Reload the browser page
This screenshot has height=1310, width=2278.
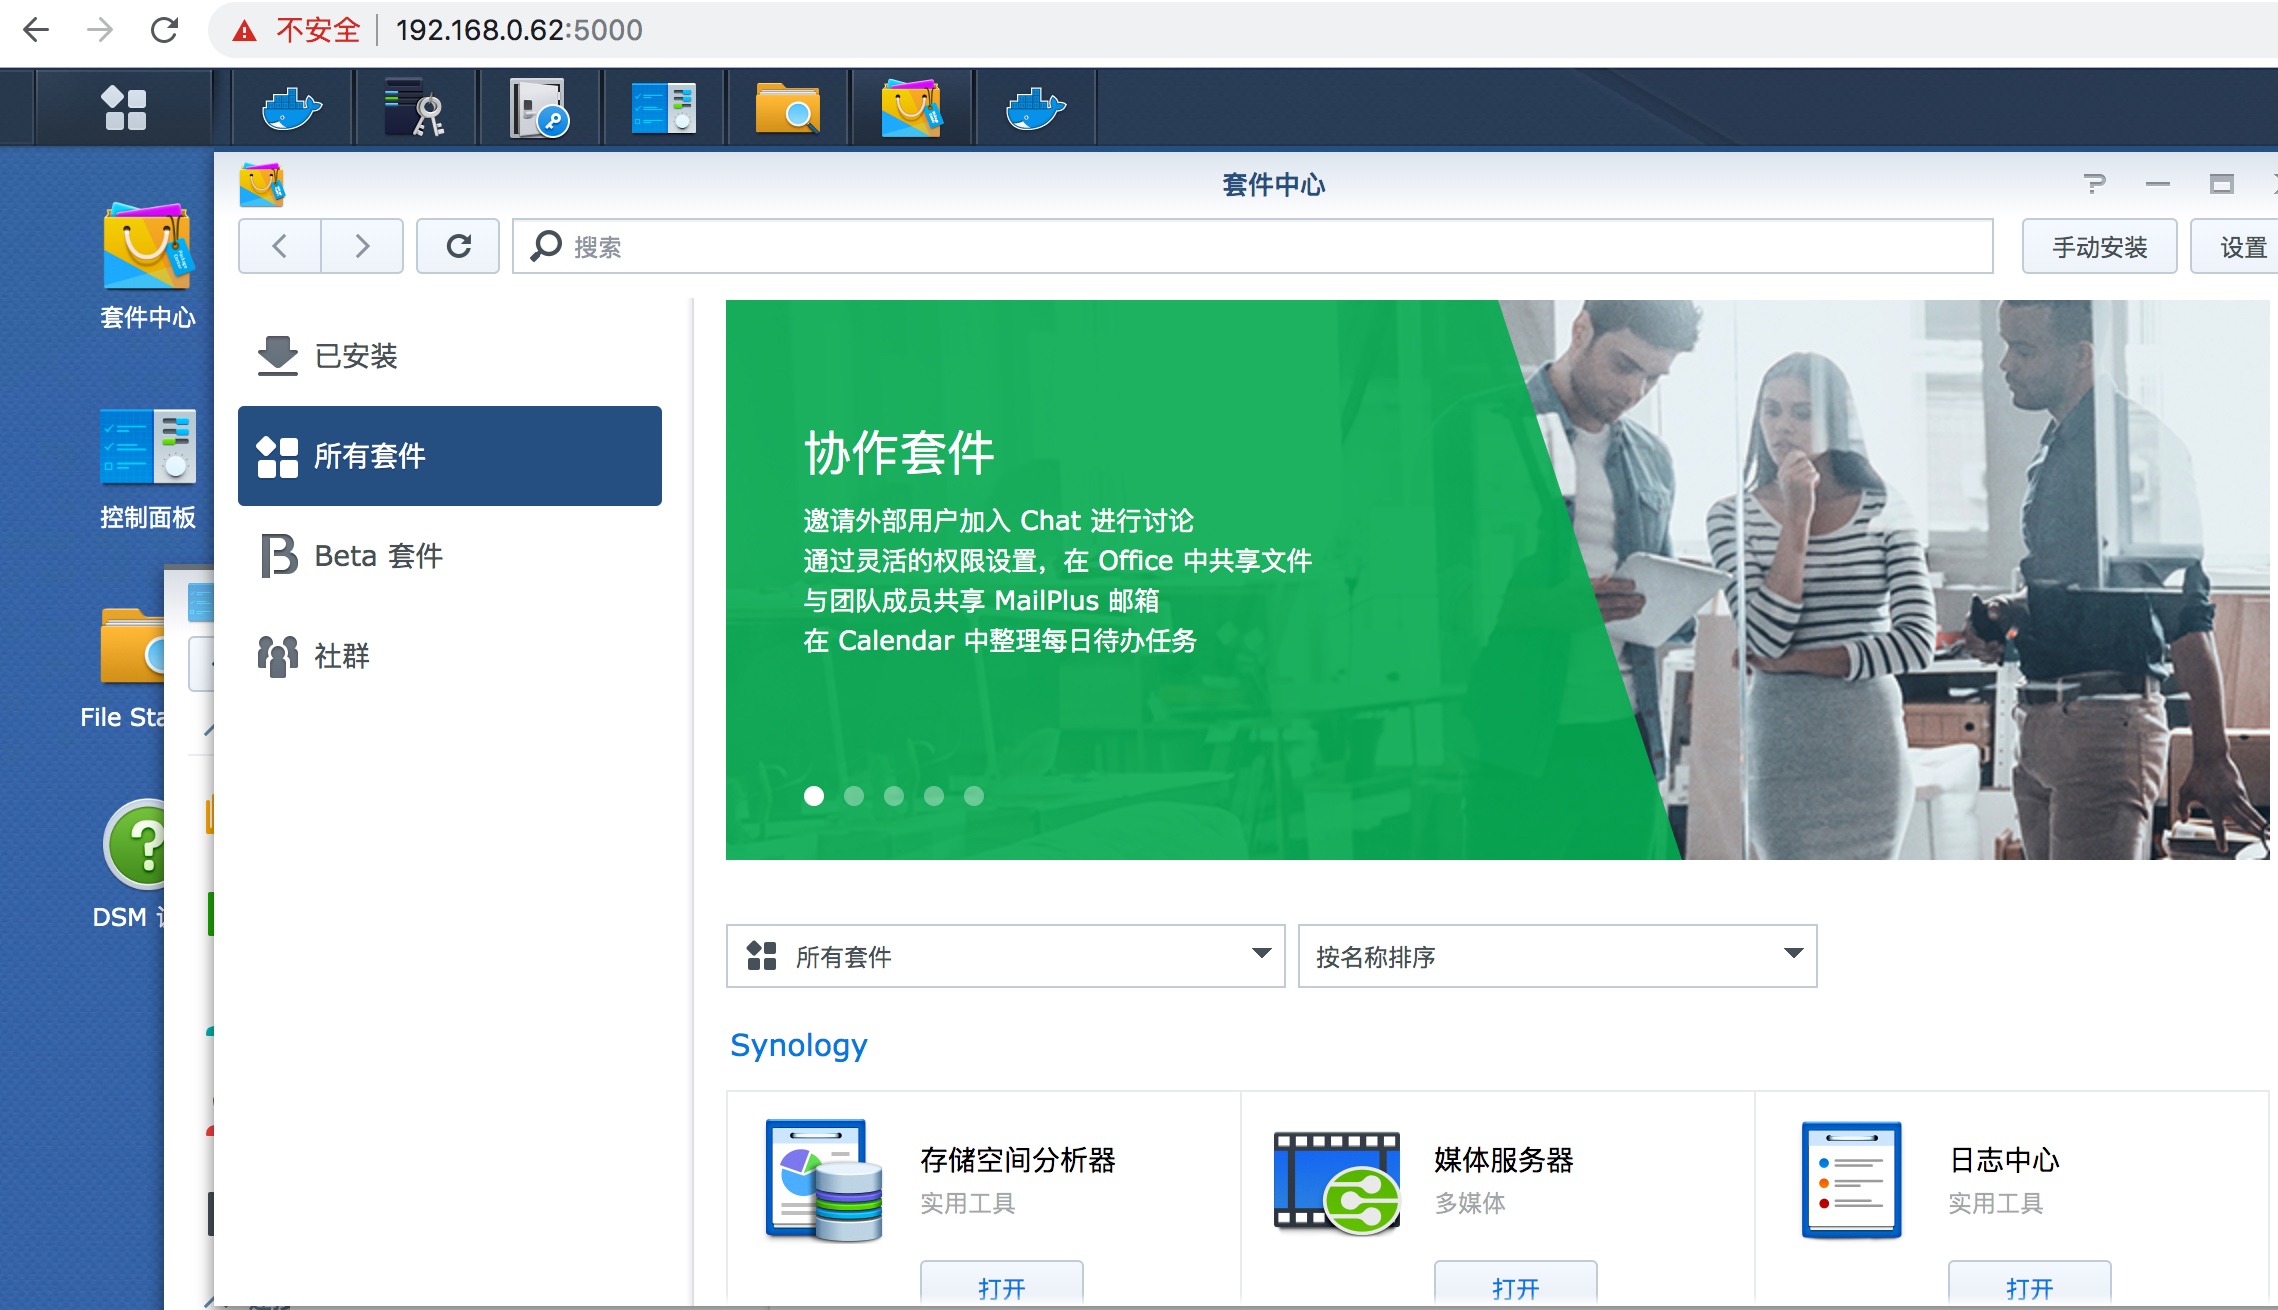[164, 30]
